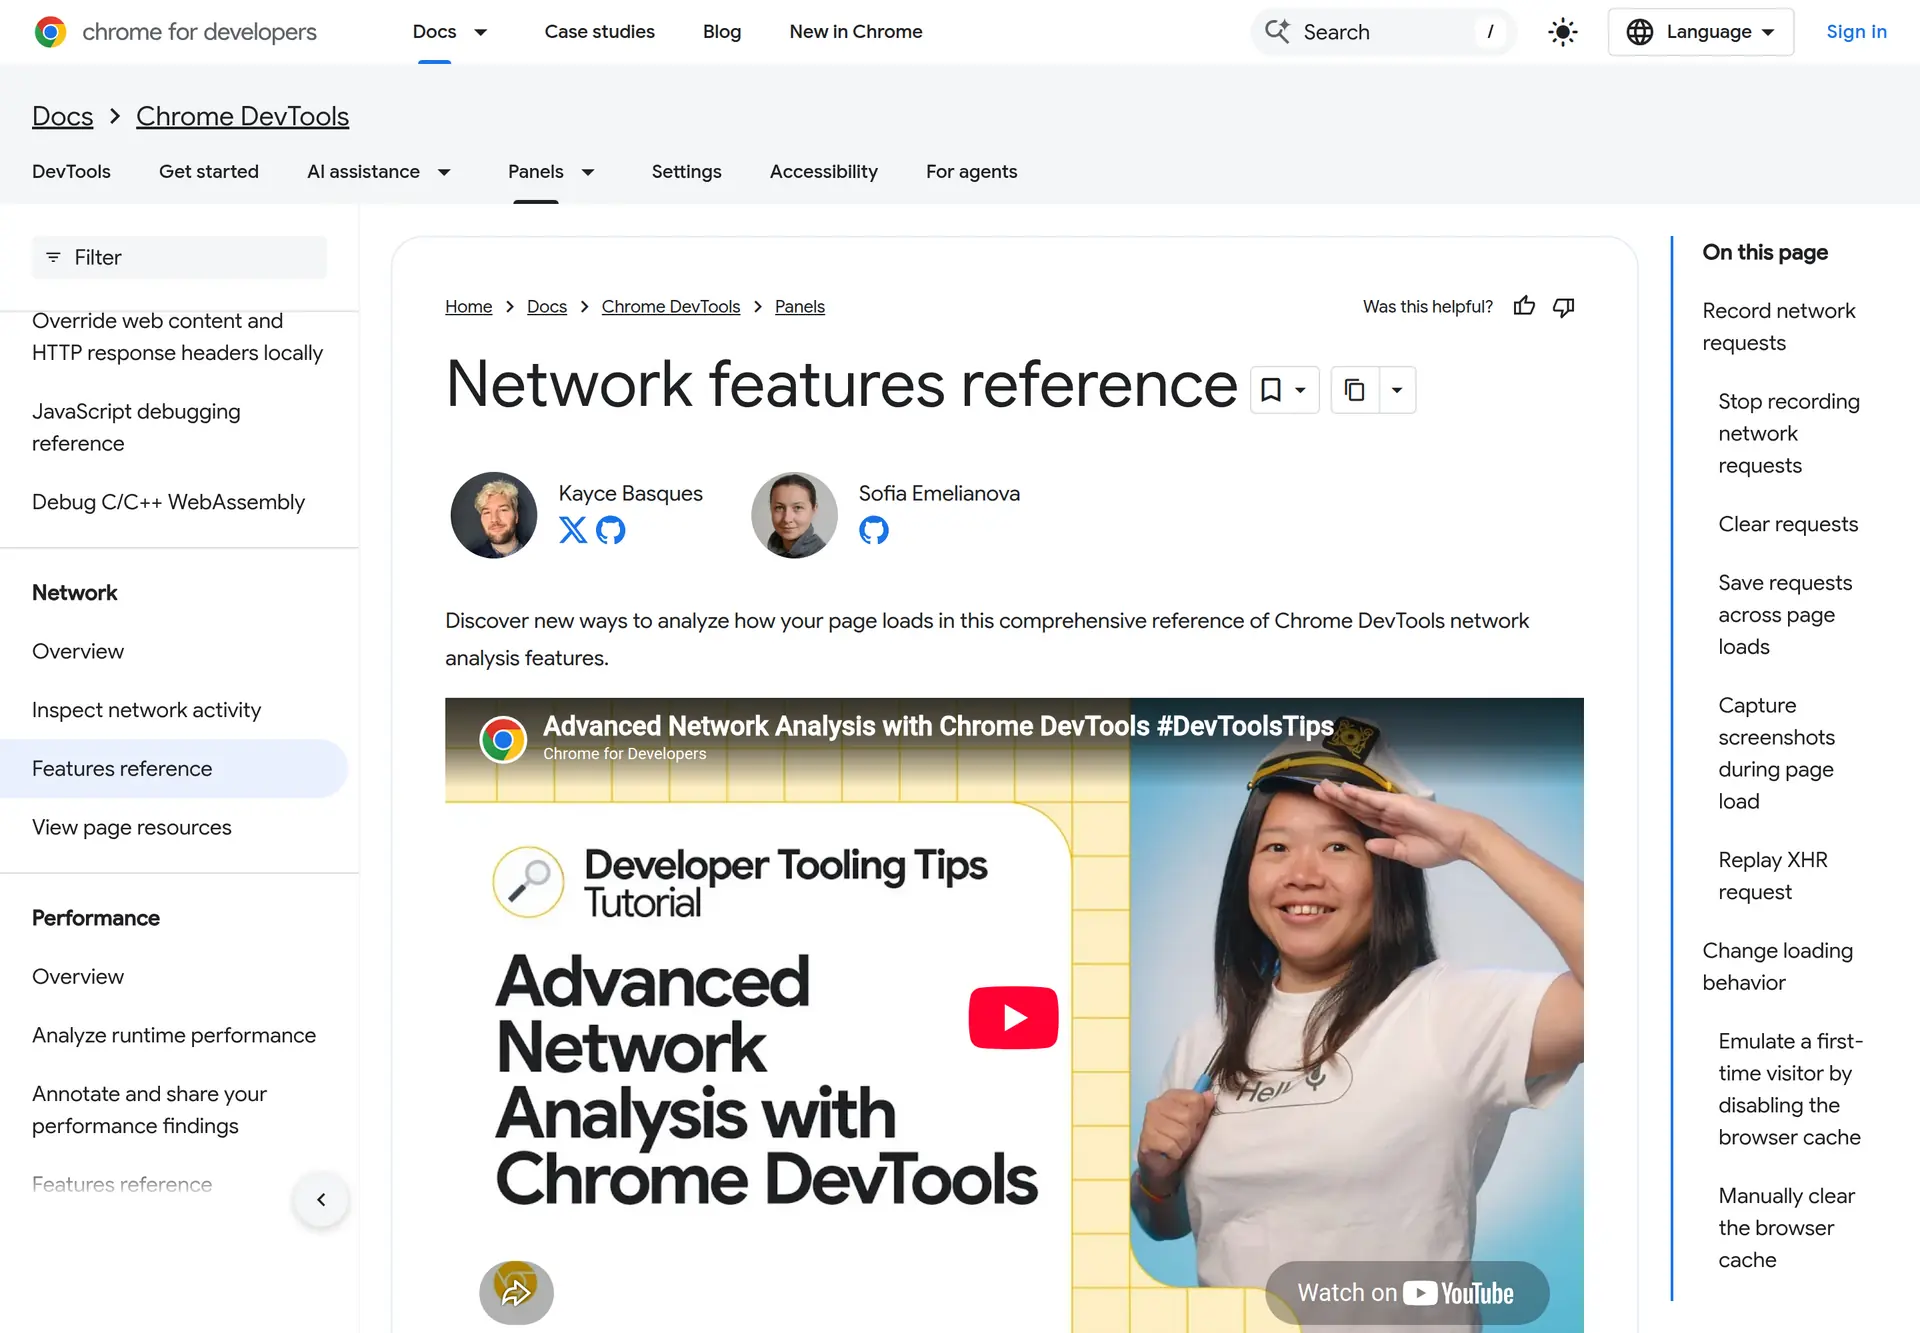This screenshot has height=1333, width=1920.
Task: Open View page resources in sidebar
Action: (131, 828)
